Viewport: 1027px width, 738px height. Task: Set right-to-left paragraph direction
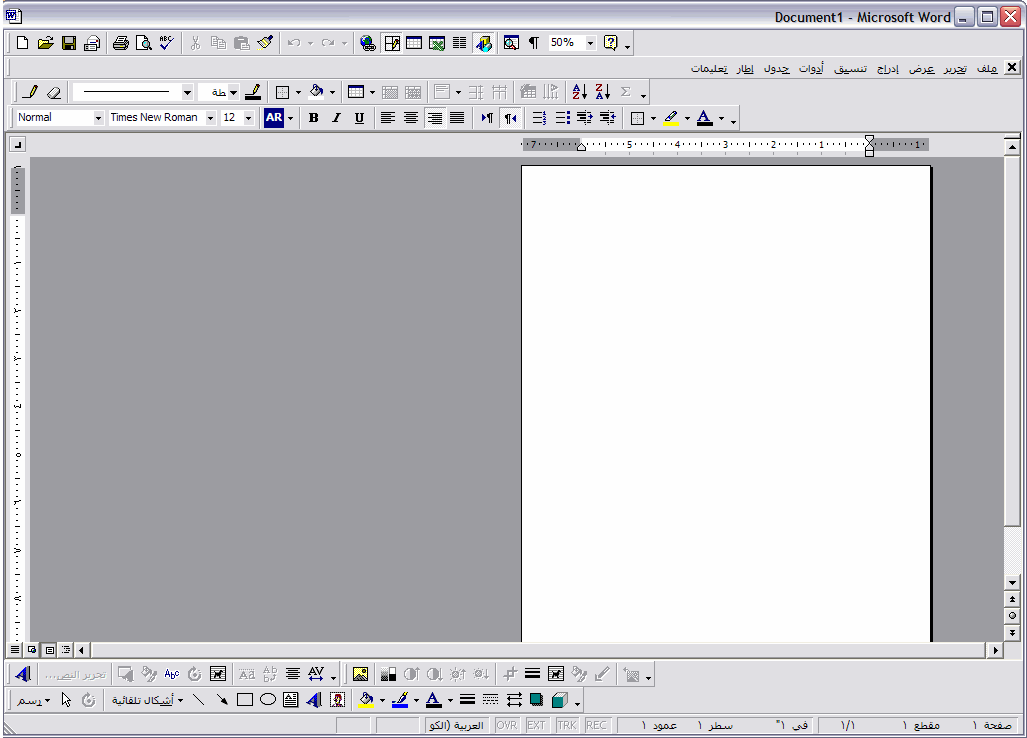click(510, 118)
